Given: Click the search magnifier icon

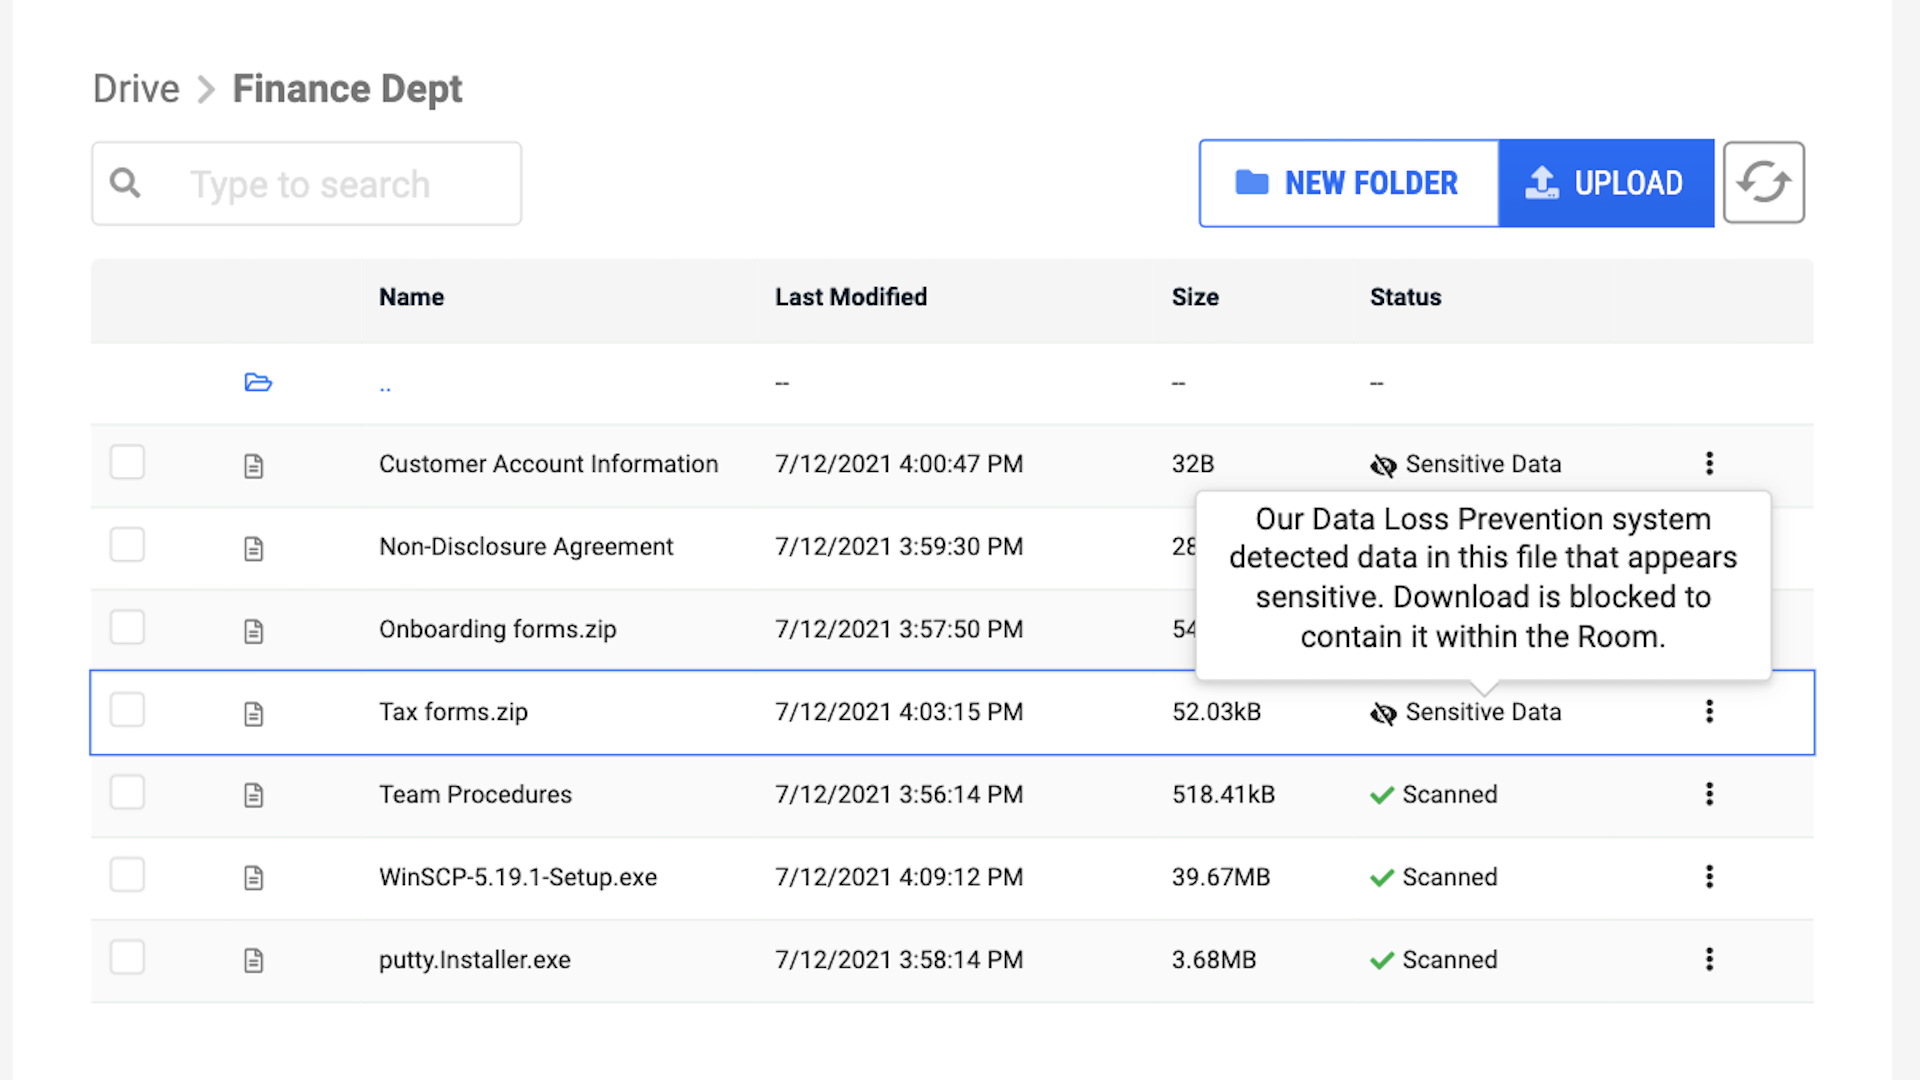Looking at the screenshot, I should (x=125, y=183).
